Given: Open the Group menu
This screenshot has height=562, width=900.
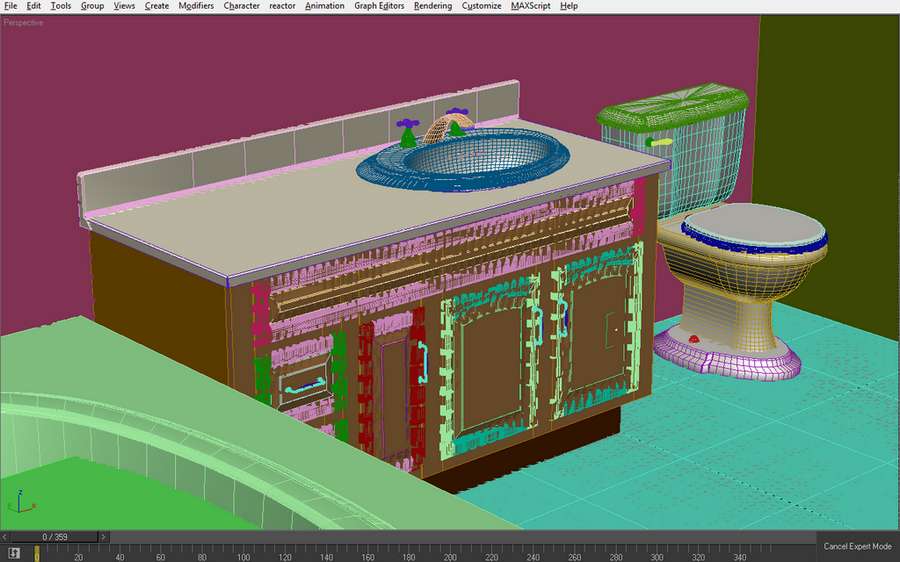Looking at the screenshot, I should pyautogui.click(x=92, y=6).
